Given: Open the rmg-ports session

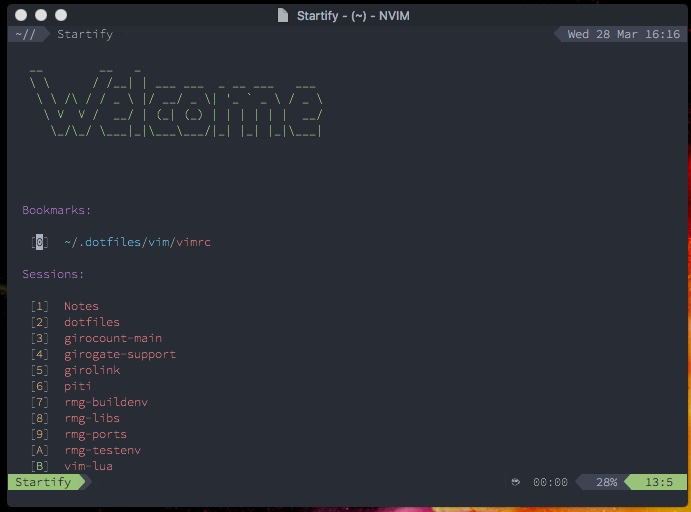Looking at the screenshot, I should (x=95, y=434).
